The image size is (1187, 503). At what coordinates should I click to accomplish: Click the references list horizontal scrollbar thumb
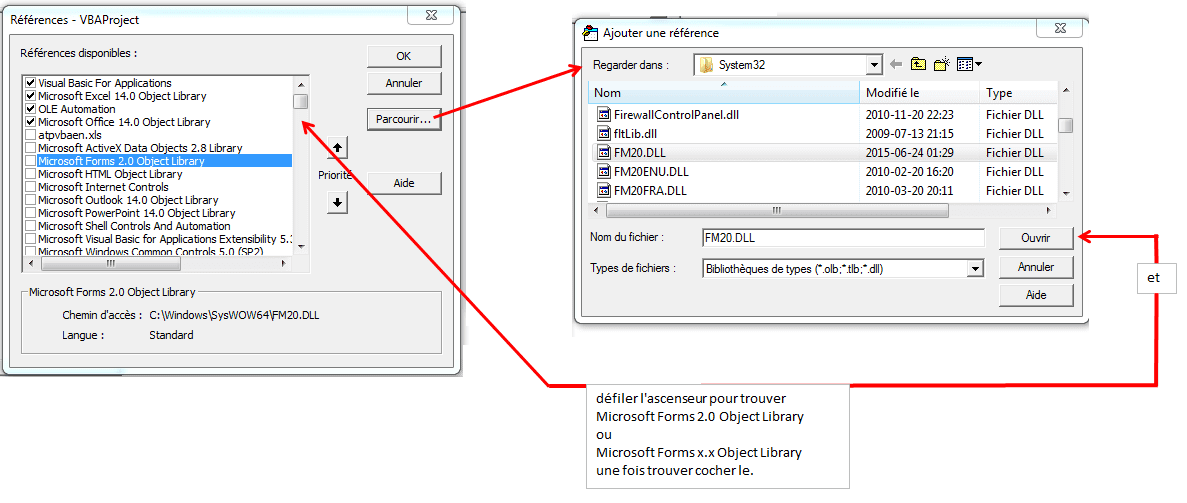tap(111, 264)
